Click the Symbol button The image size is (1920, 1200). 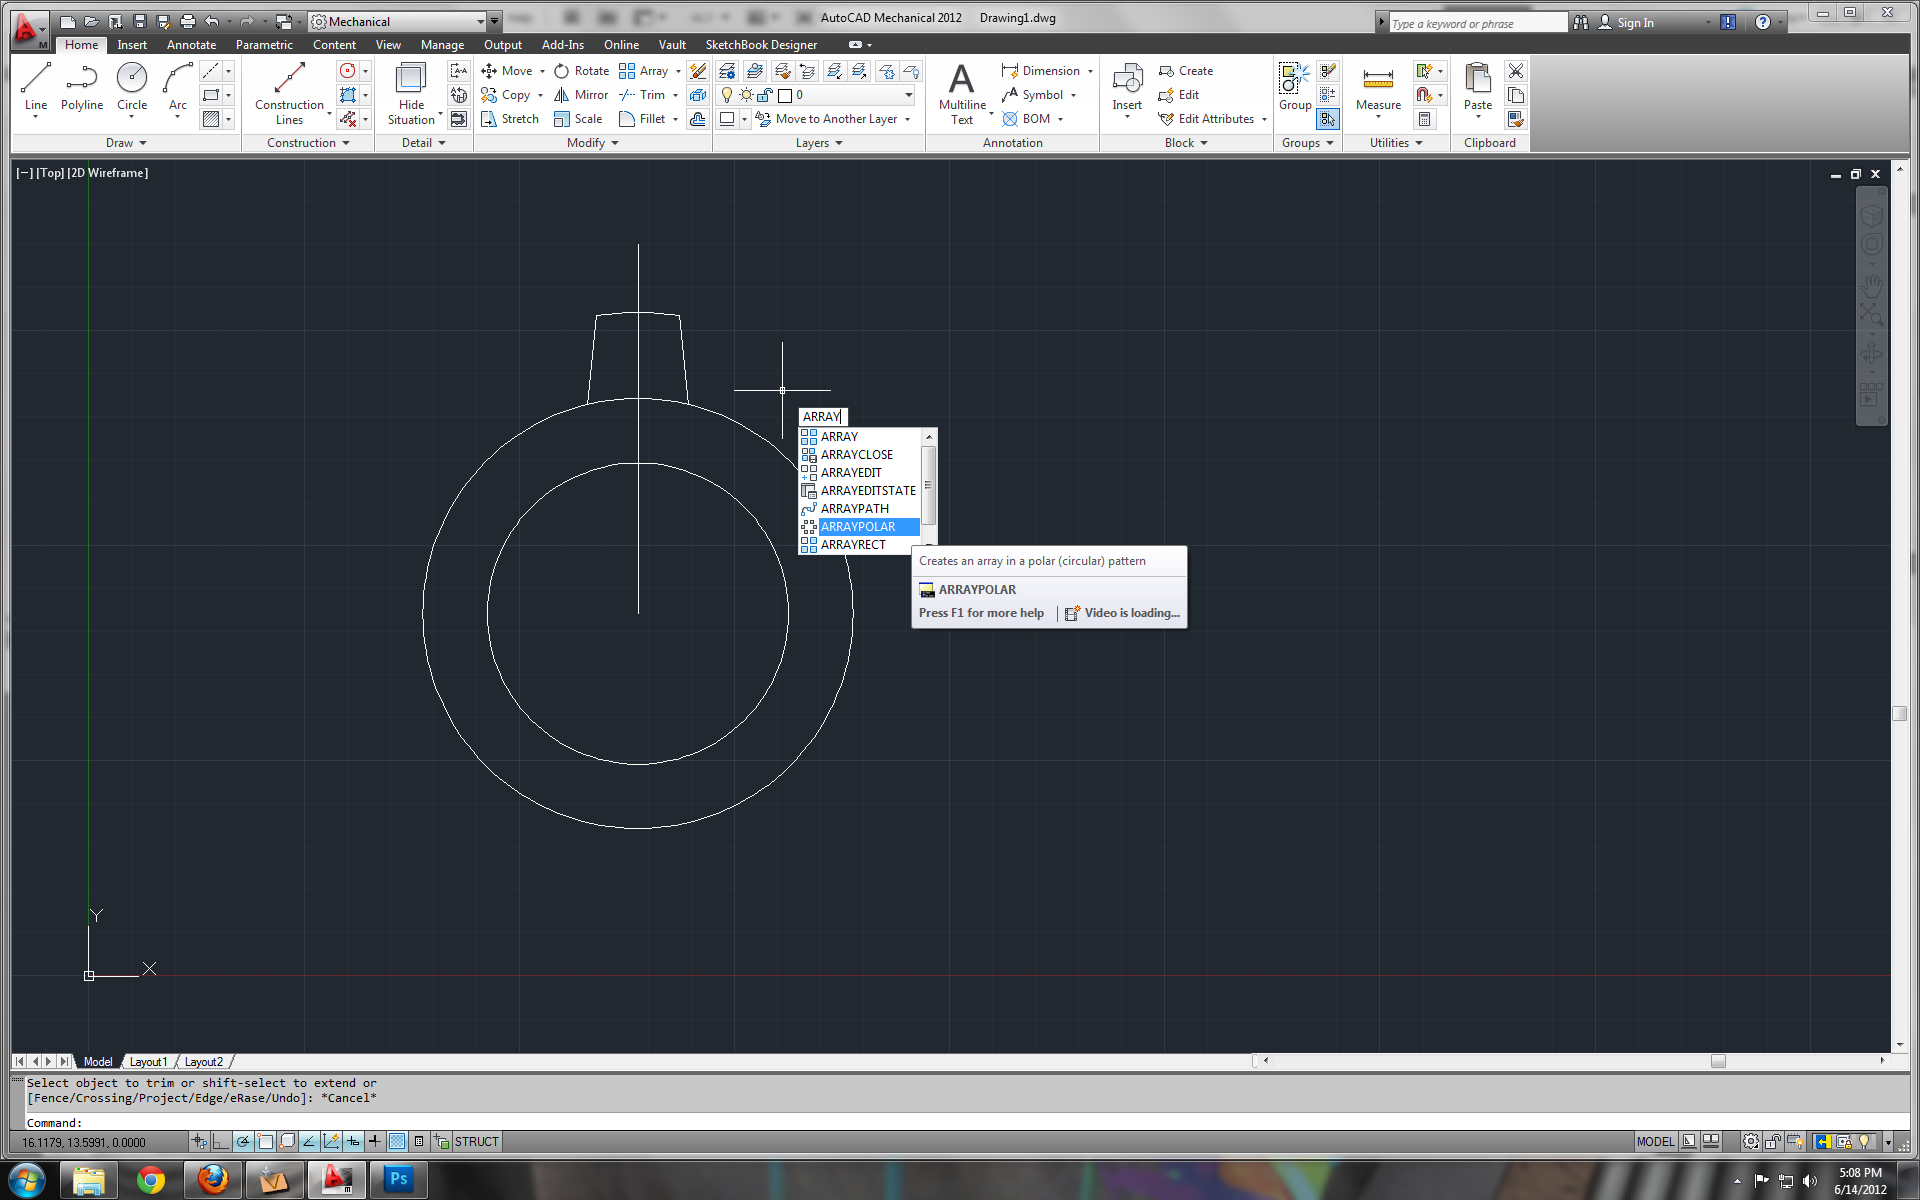pos(1033,95)
